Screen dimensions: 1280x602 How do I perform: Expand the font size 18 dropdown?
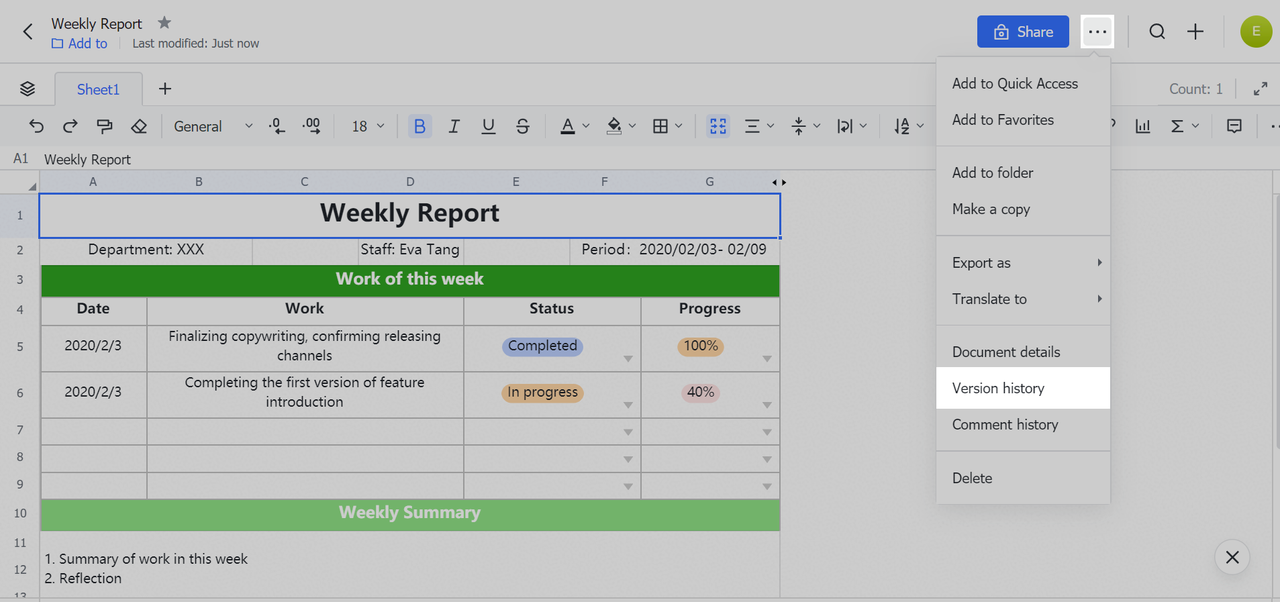click(x=369, y=126)
